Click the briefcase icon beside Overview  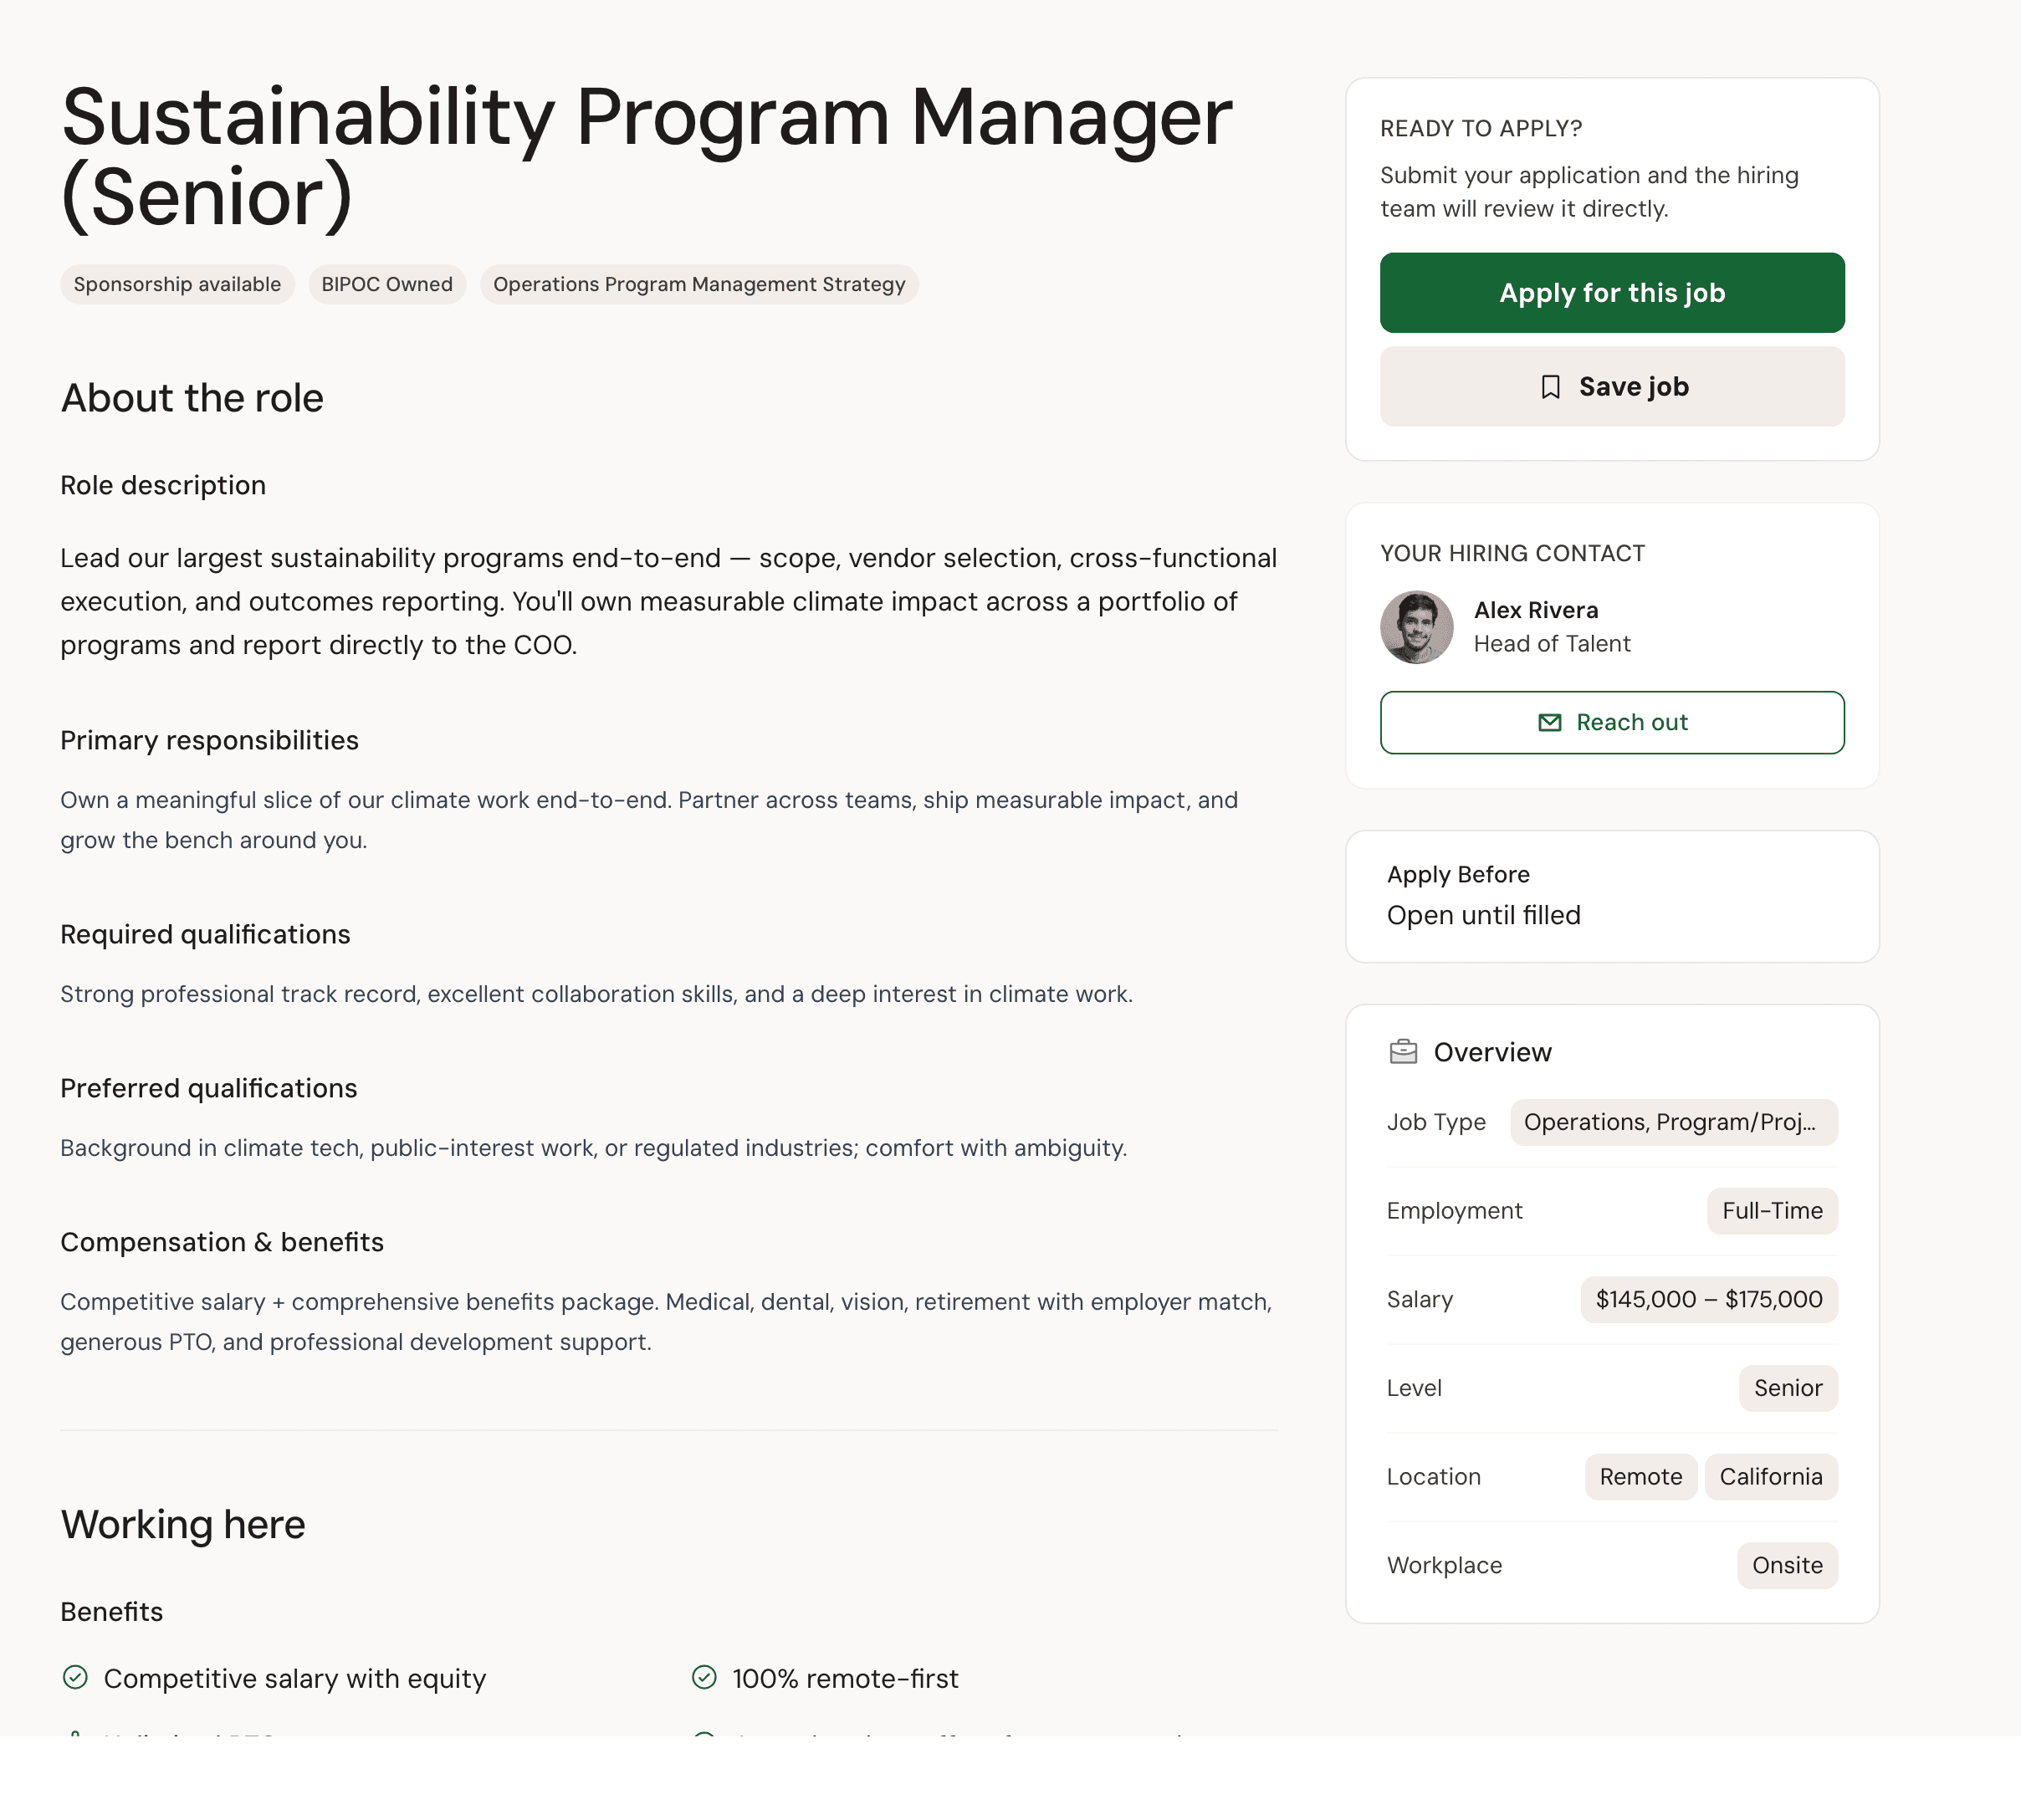(x=1403, y=1052)
